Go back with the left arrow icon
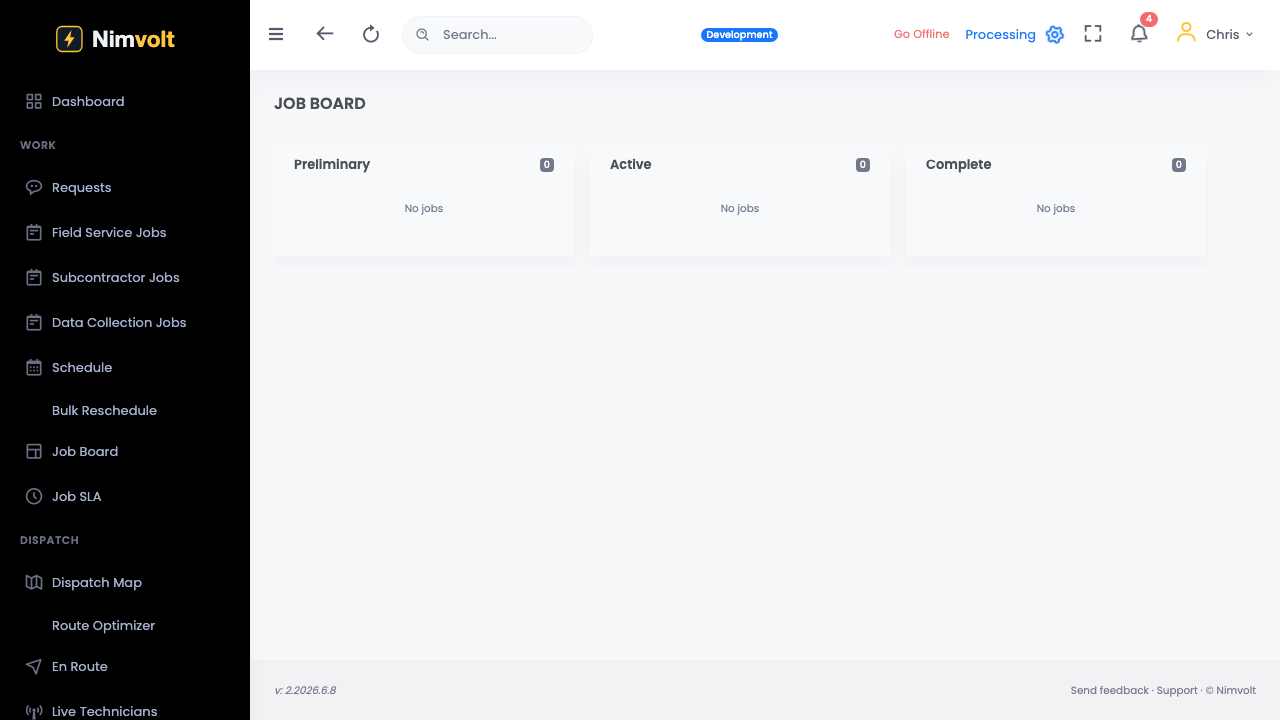 tap(324, 34)
